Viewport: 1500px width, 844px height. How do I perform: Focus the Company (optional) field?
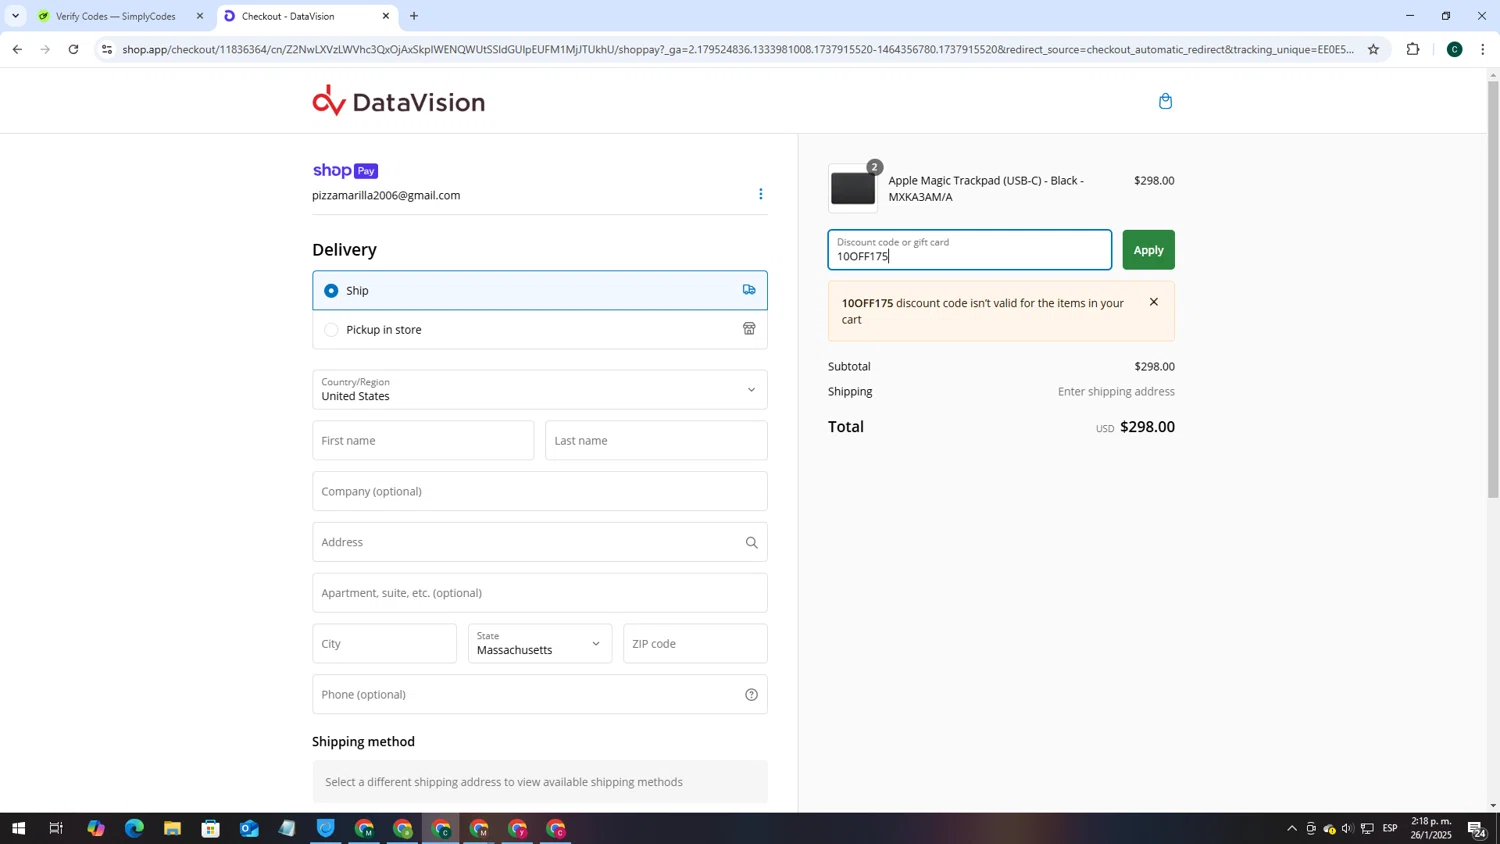tap(540, 492)
